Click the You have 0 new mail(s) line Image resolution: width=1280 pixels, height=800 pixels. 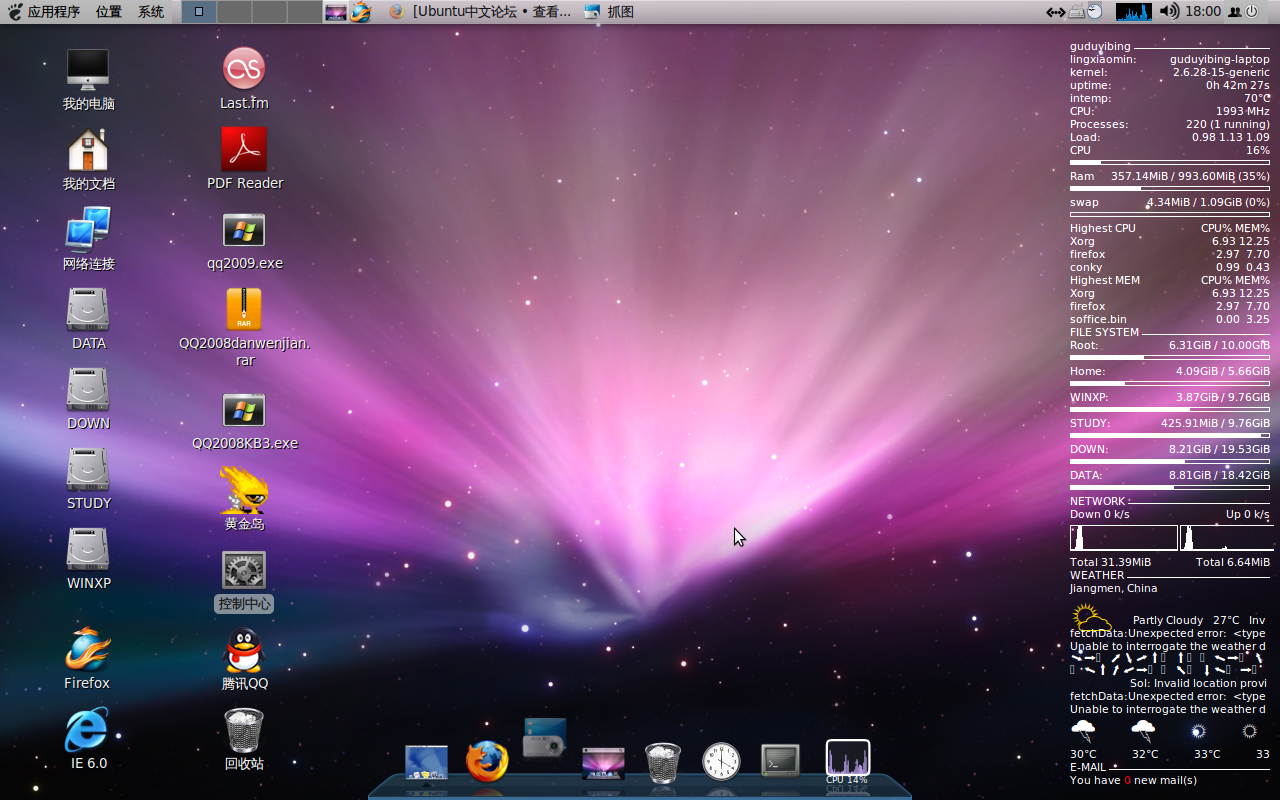click(1133, 780)
